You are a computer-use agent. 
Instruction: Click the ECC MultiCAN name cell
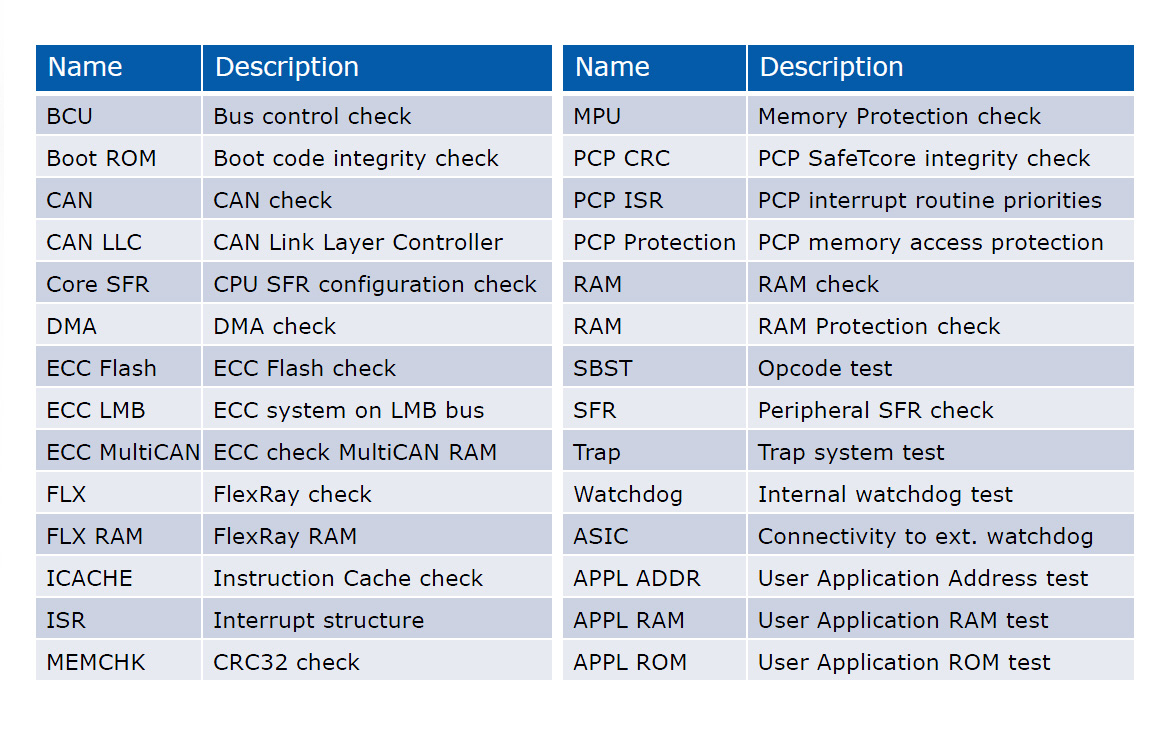tap(122, 452)
